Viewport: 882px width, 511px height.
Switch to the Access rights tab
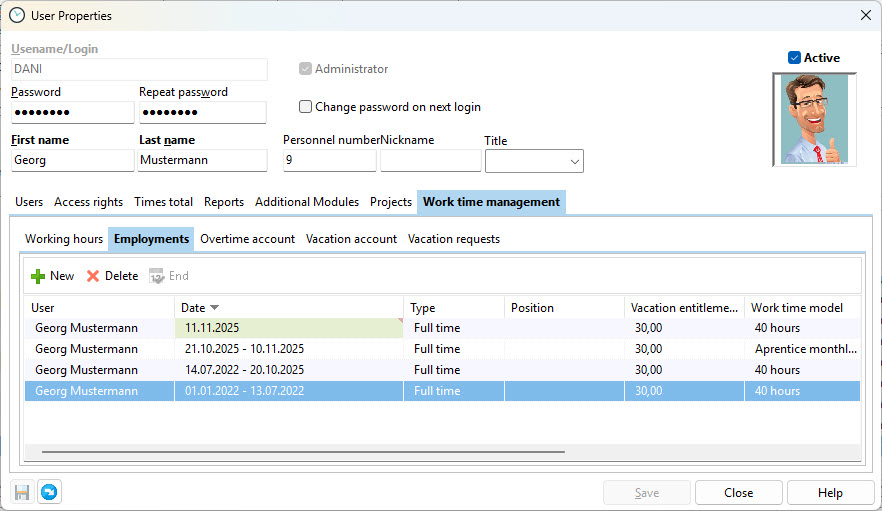point(88,202)
